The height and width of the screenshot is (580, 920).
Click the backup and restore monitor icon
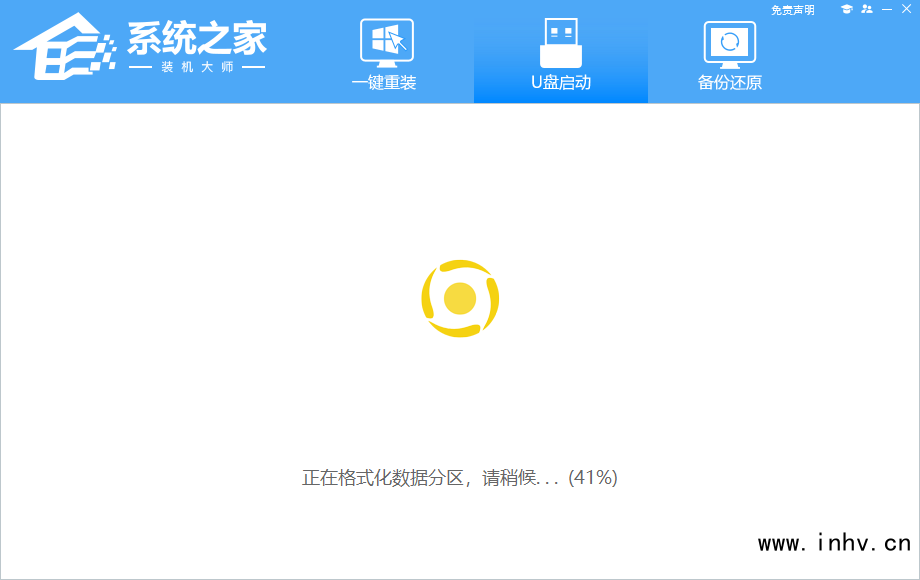(x=730, y=42)
